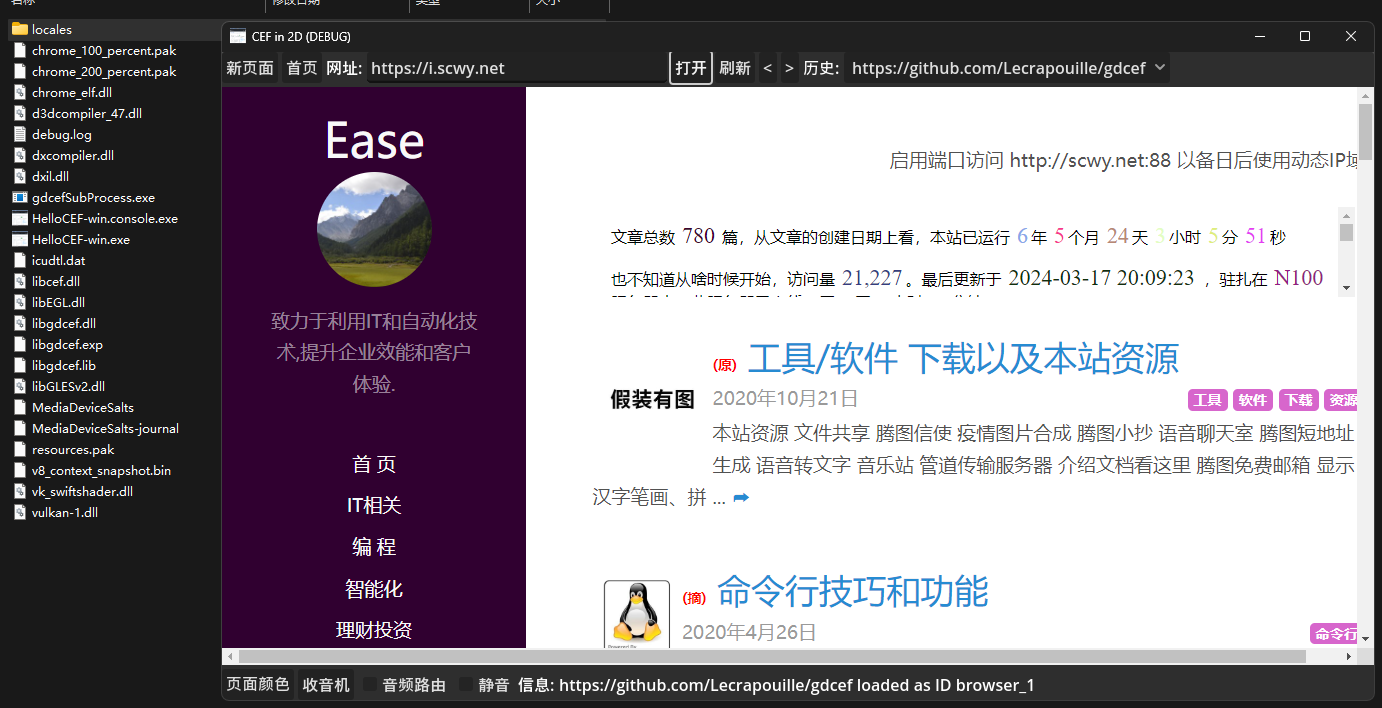Click the page vertical scrollbar thumb
This screenshot has height=708, width=1382.
coord(1366,132)
